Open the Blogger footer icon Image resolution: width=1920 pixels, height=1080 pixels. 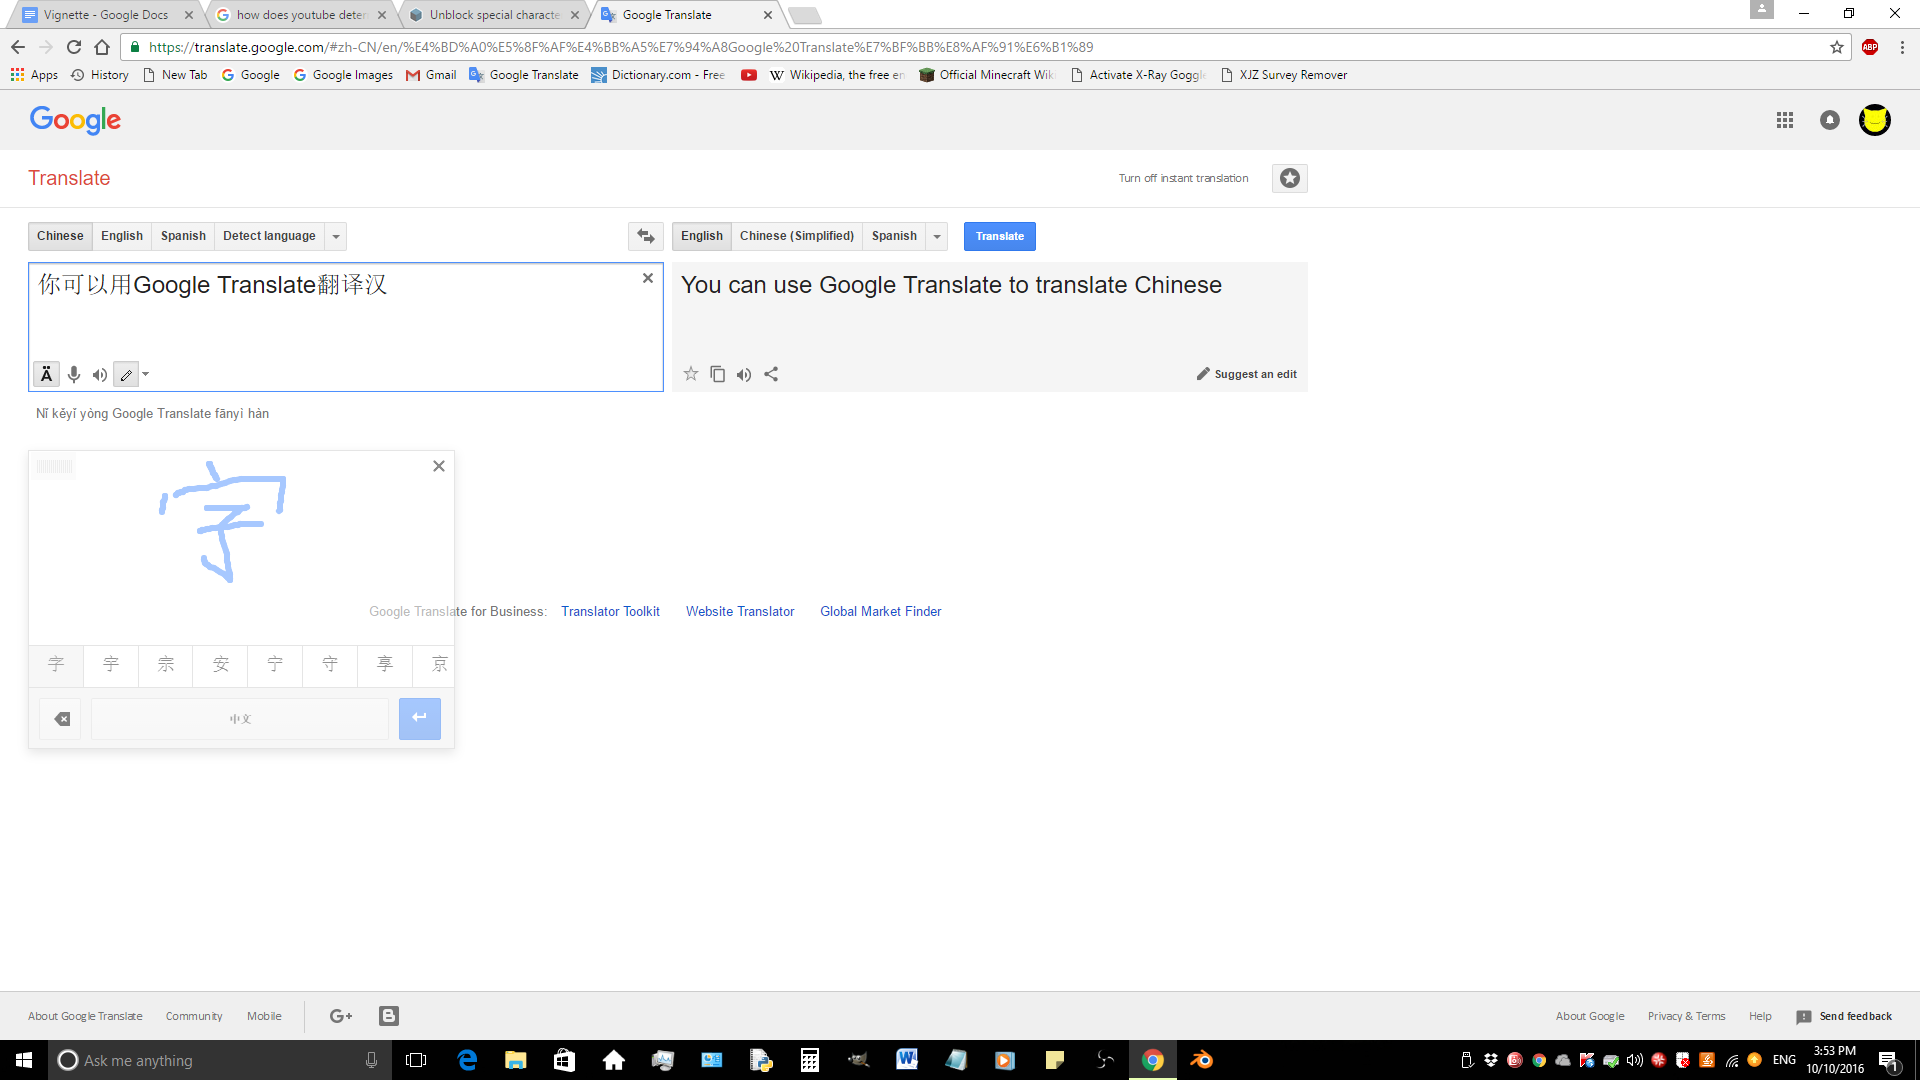389,1016
